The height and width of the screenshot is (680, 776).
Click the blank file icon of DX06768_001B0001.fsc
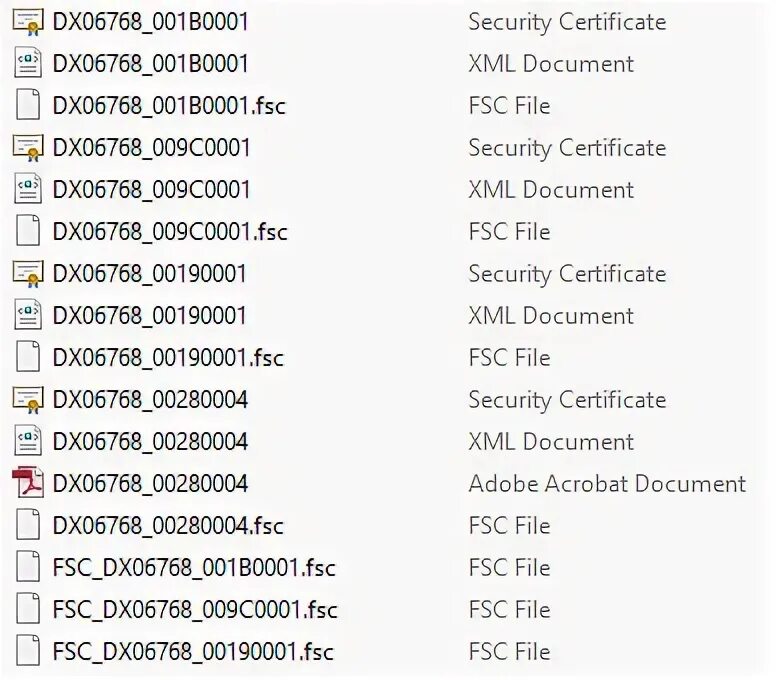28,105
